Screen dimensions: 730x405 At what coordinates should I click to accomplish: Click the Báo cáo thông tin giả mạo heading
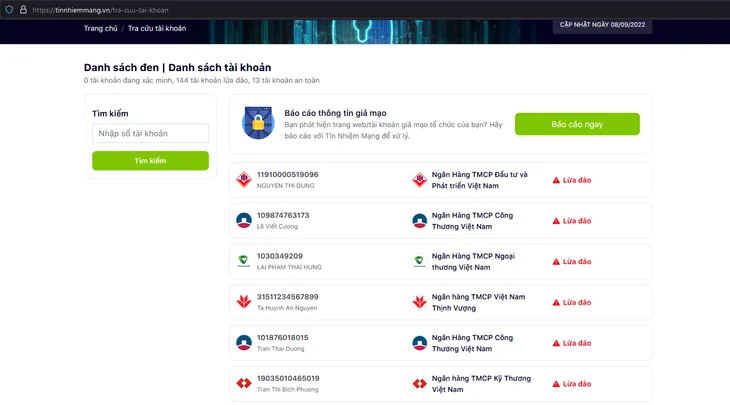click(335, 113)
